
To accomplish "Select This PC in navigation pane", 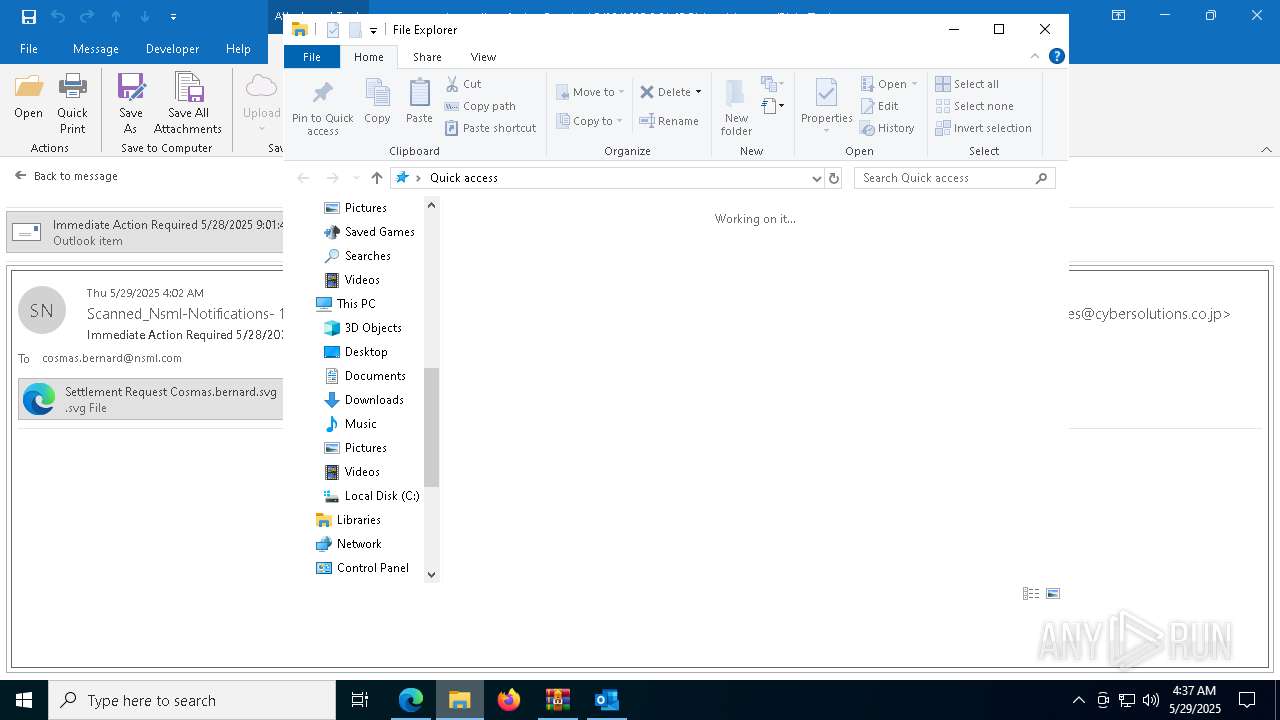I will 346,304.
